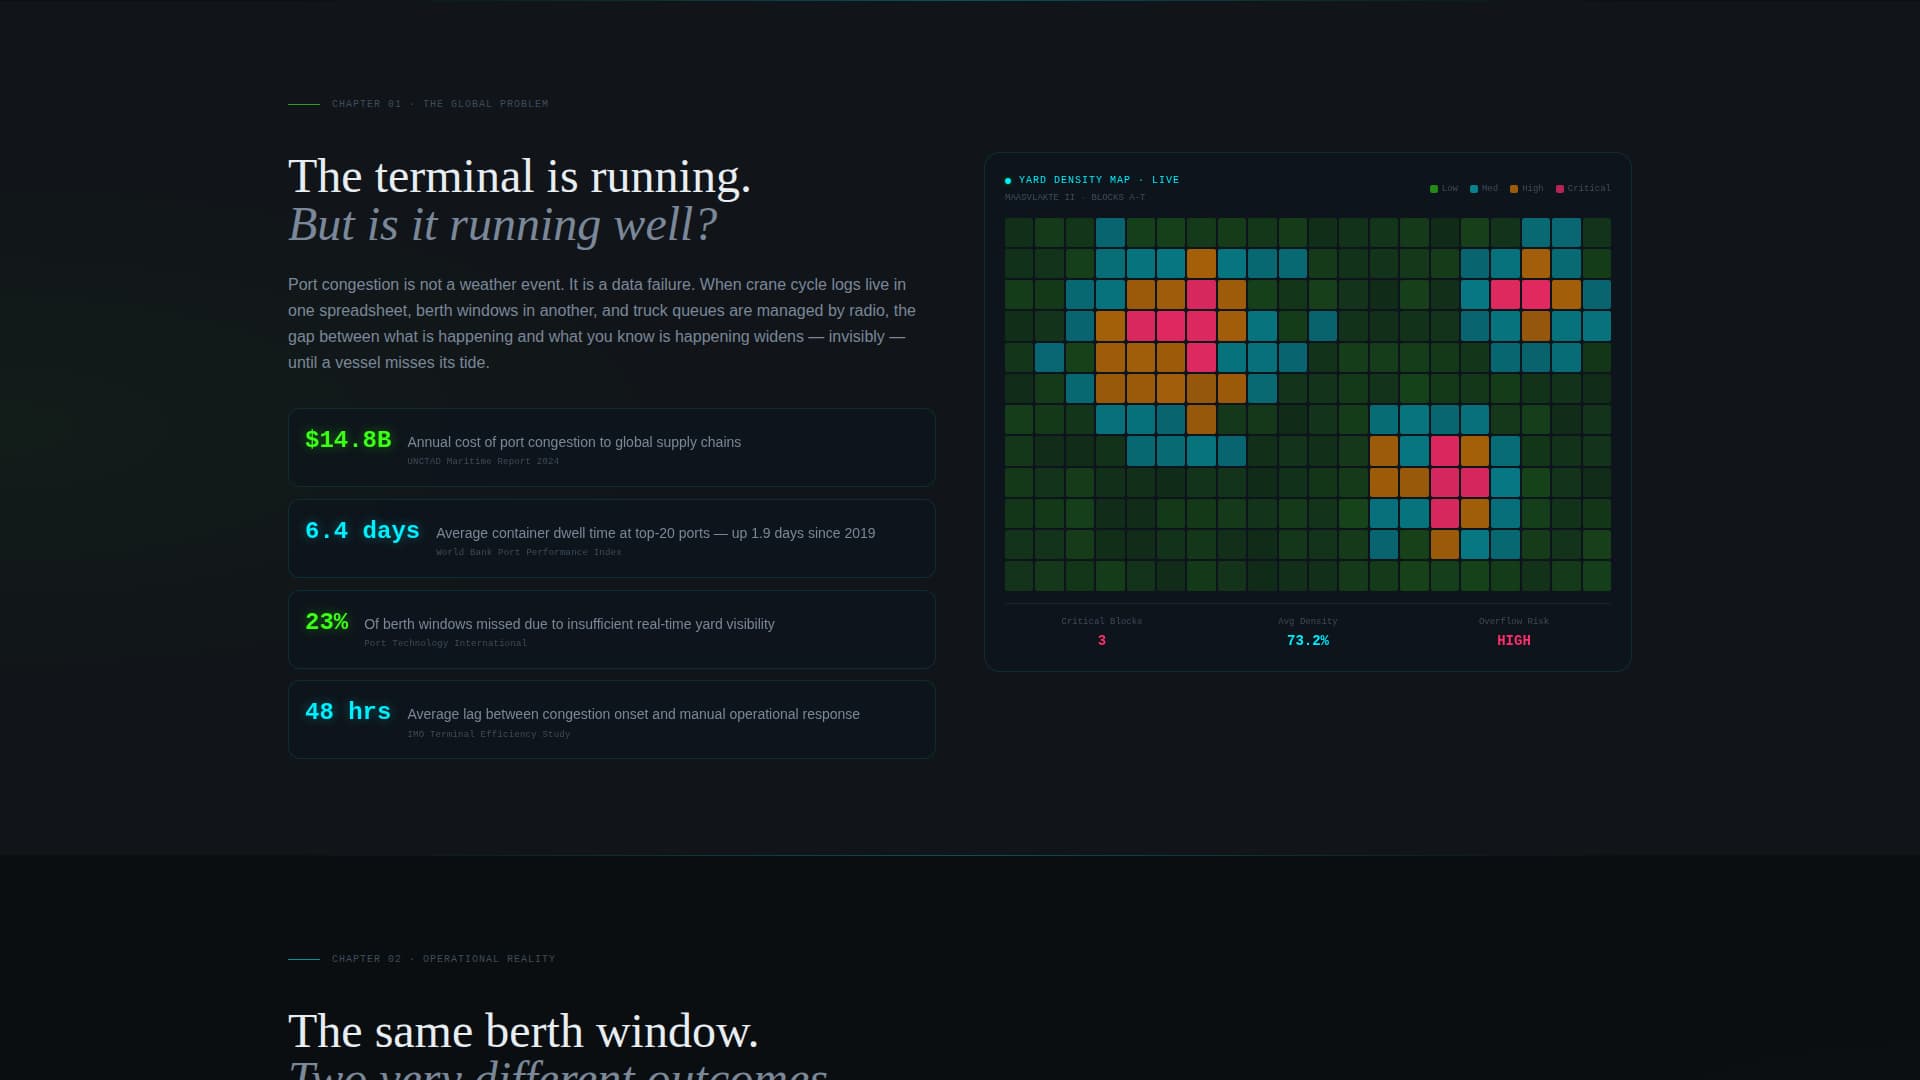Click the pink Critical legend swatch
Image resolution: width=1920 pixels, height=1080 pixels.
1560,189
